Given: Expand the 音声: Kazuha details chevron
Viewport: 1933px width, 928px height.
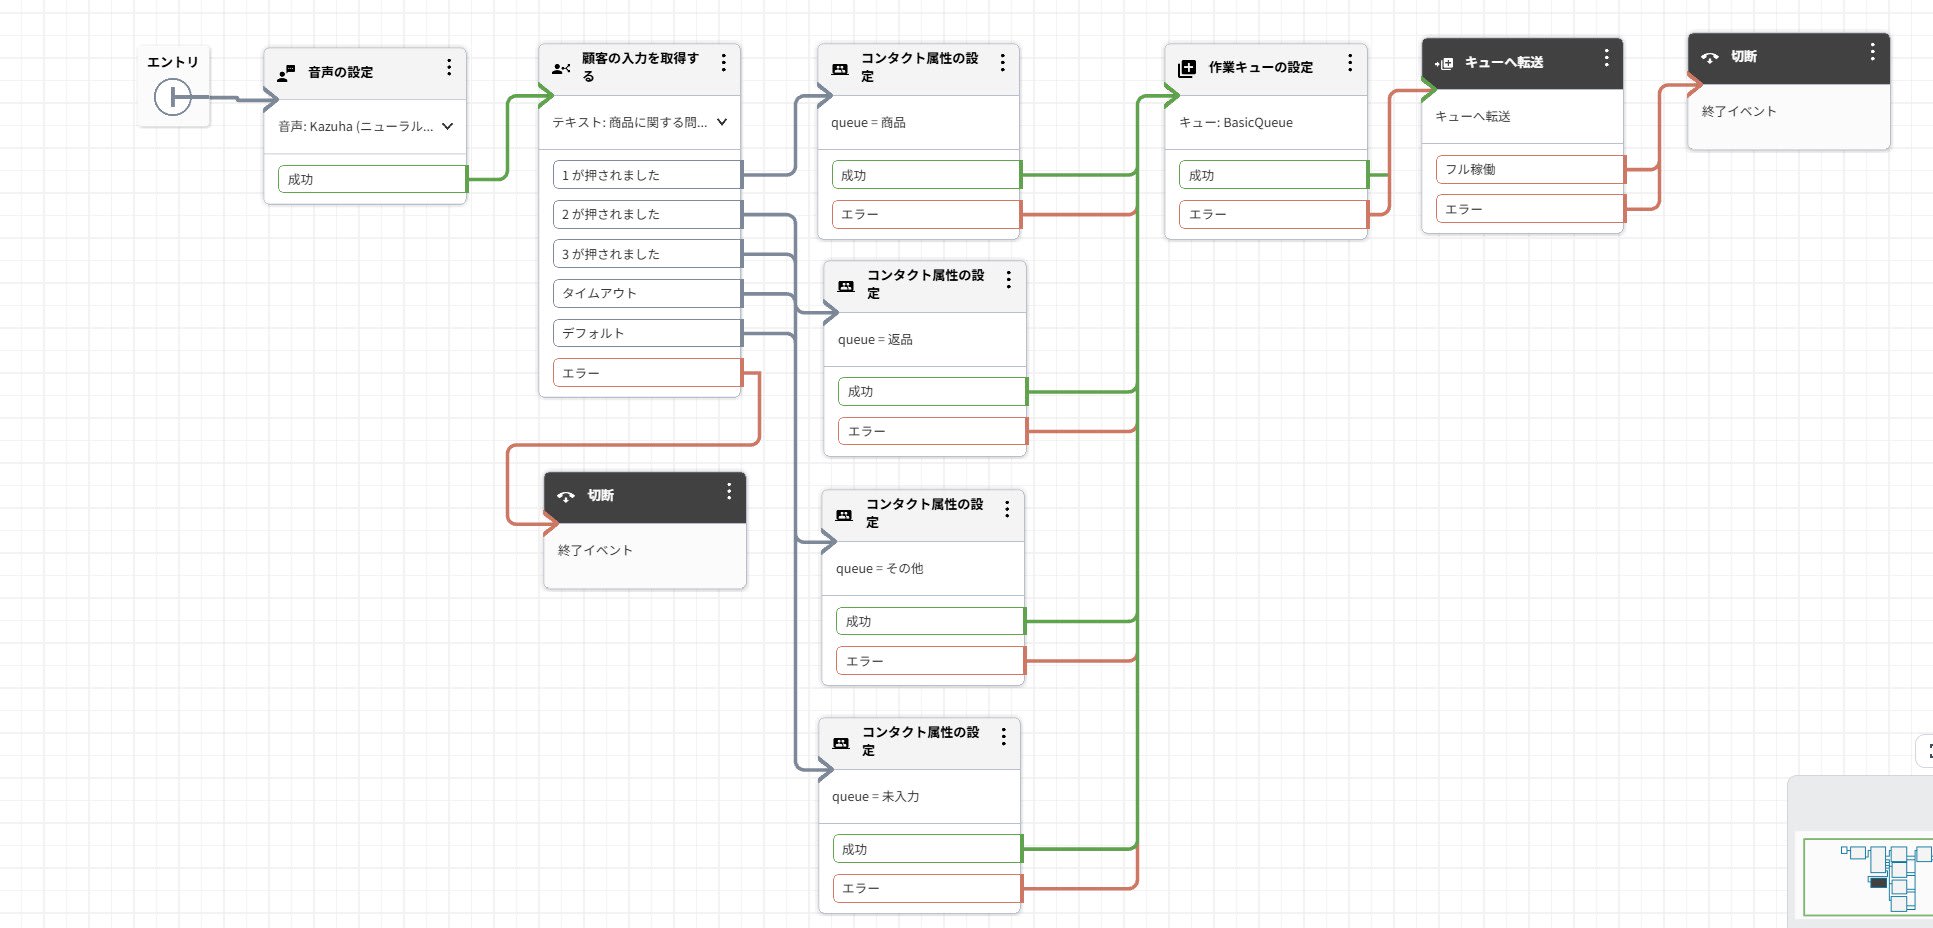Looking at the screenshot, I should point(447,126).
